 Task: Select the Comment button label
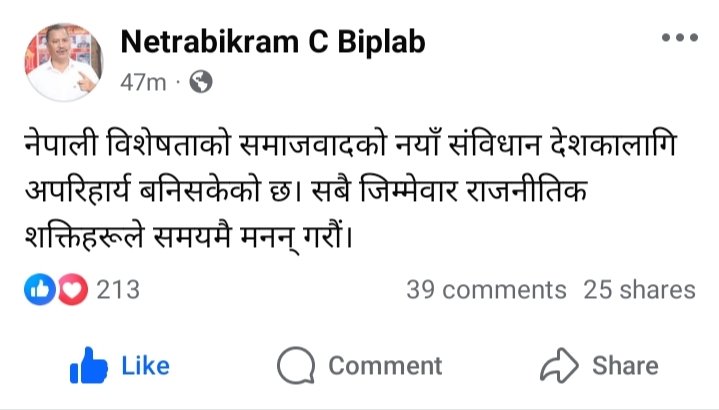coord(385,366)
